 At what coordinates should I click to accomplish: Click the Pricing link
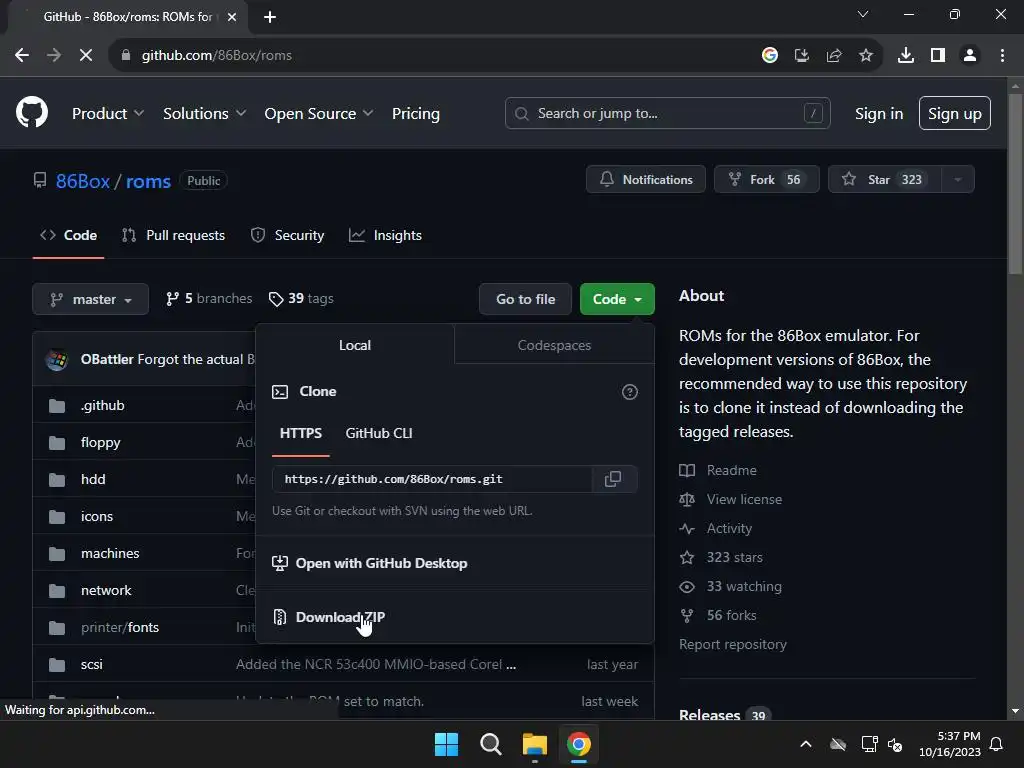click(x=415, y=113)
